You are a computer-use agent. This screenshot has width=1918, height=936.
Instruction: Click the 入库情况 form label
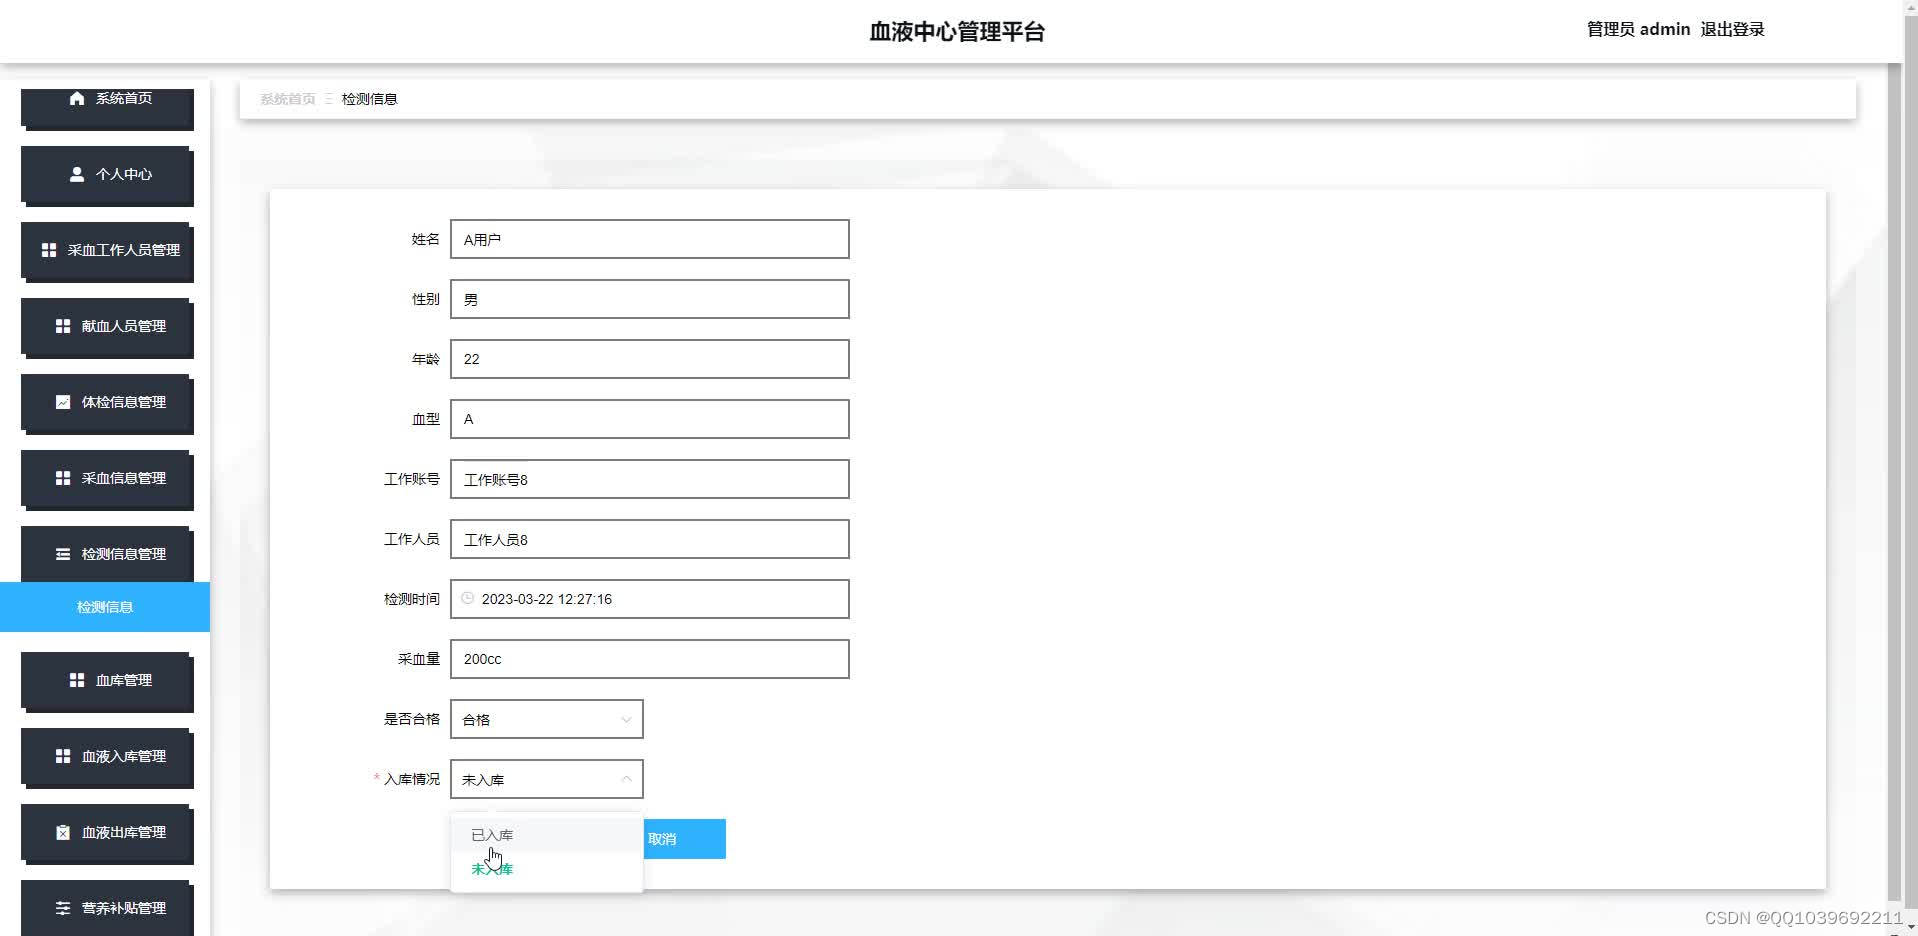point(412,779)
